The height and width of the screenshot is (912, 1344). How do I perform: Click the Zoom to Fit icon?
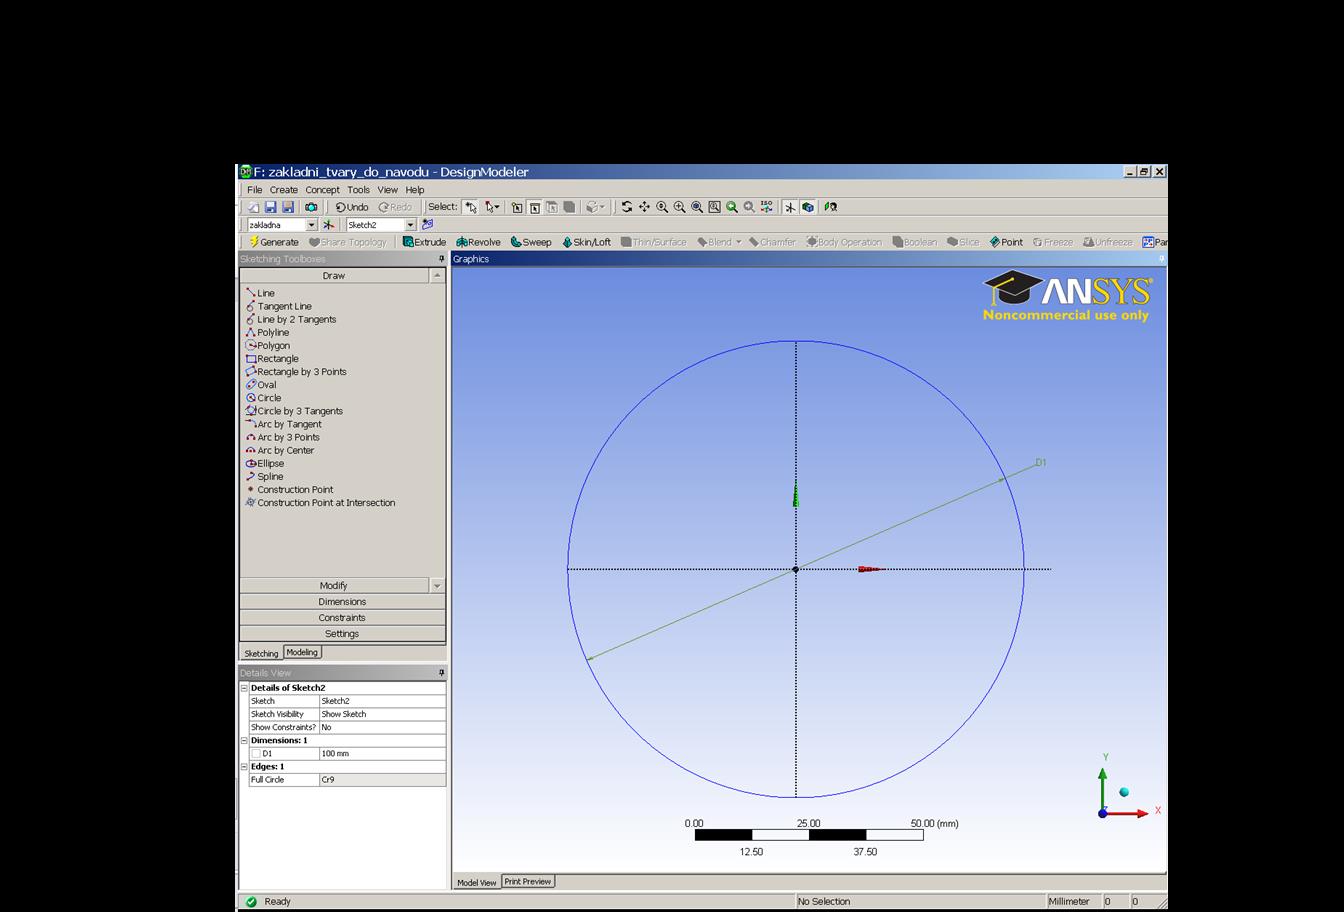coord(697,207)
